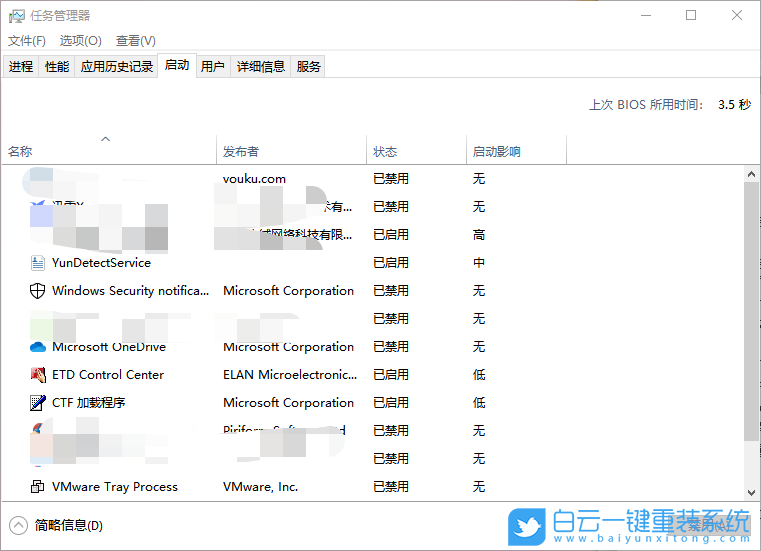
Task: Switch to the 用户 tab
Action: 213,67
